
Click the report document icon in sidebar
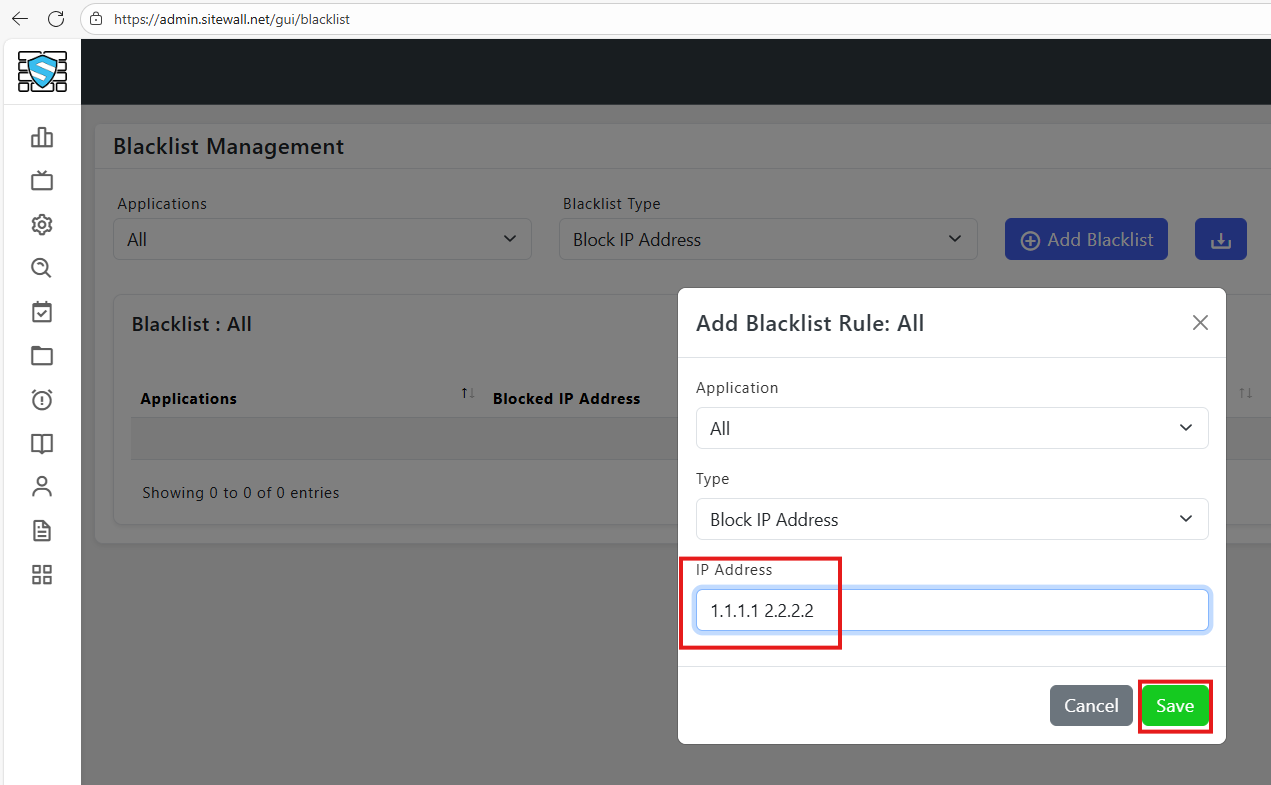(41, 530)
